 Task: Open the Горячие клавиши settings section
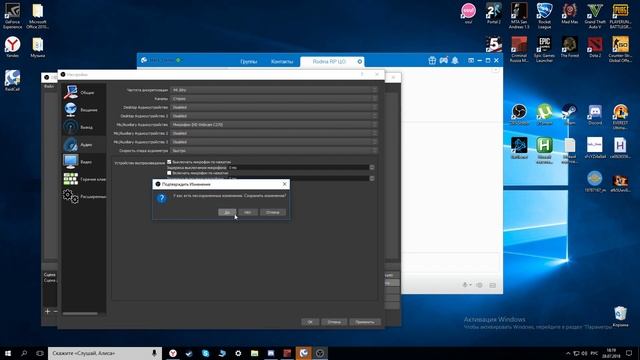84,179
